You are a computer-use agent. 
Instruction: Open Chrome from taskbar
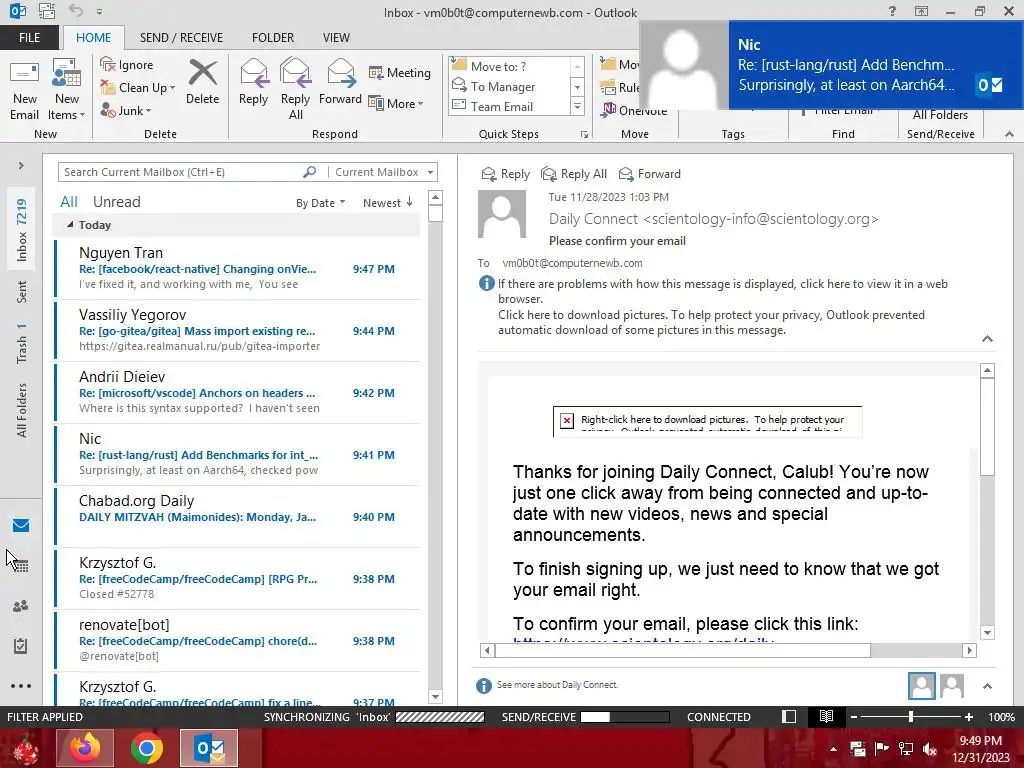click(147, 748)
